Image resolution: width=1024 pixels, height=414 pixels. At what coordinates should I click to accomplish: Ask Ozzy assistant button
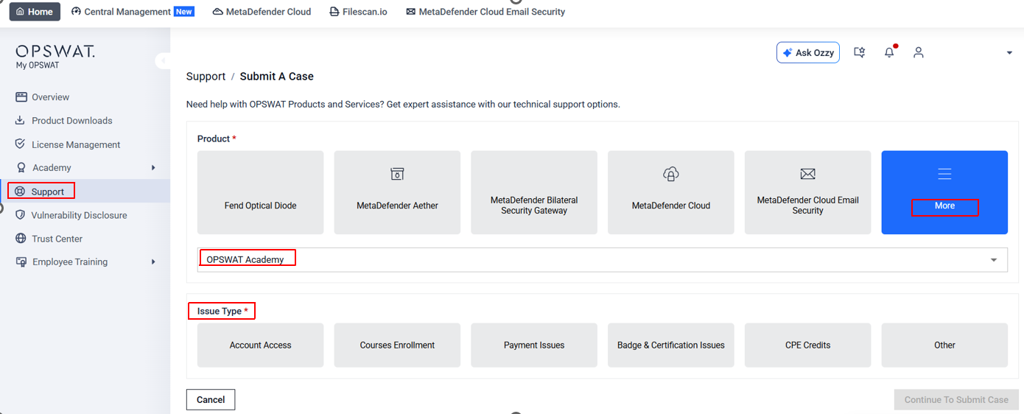click(808, 53)
